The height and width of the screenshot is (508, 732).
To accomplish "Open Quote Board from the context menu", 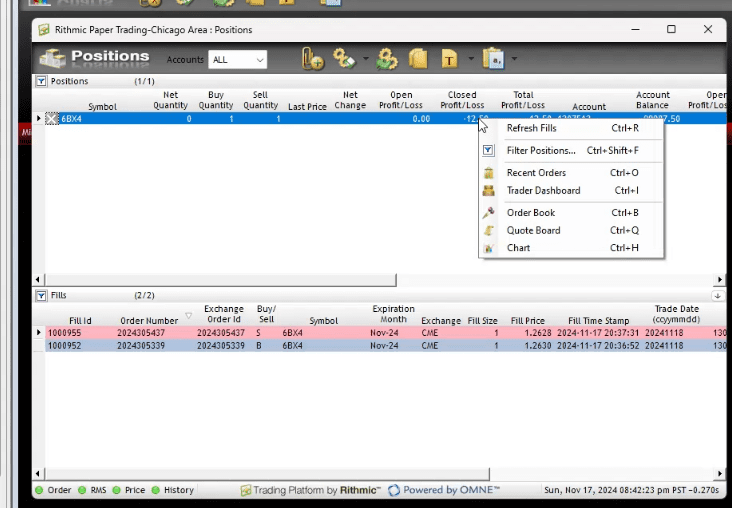I will click(533, 231).
